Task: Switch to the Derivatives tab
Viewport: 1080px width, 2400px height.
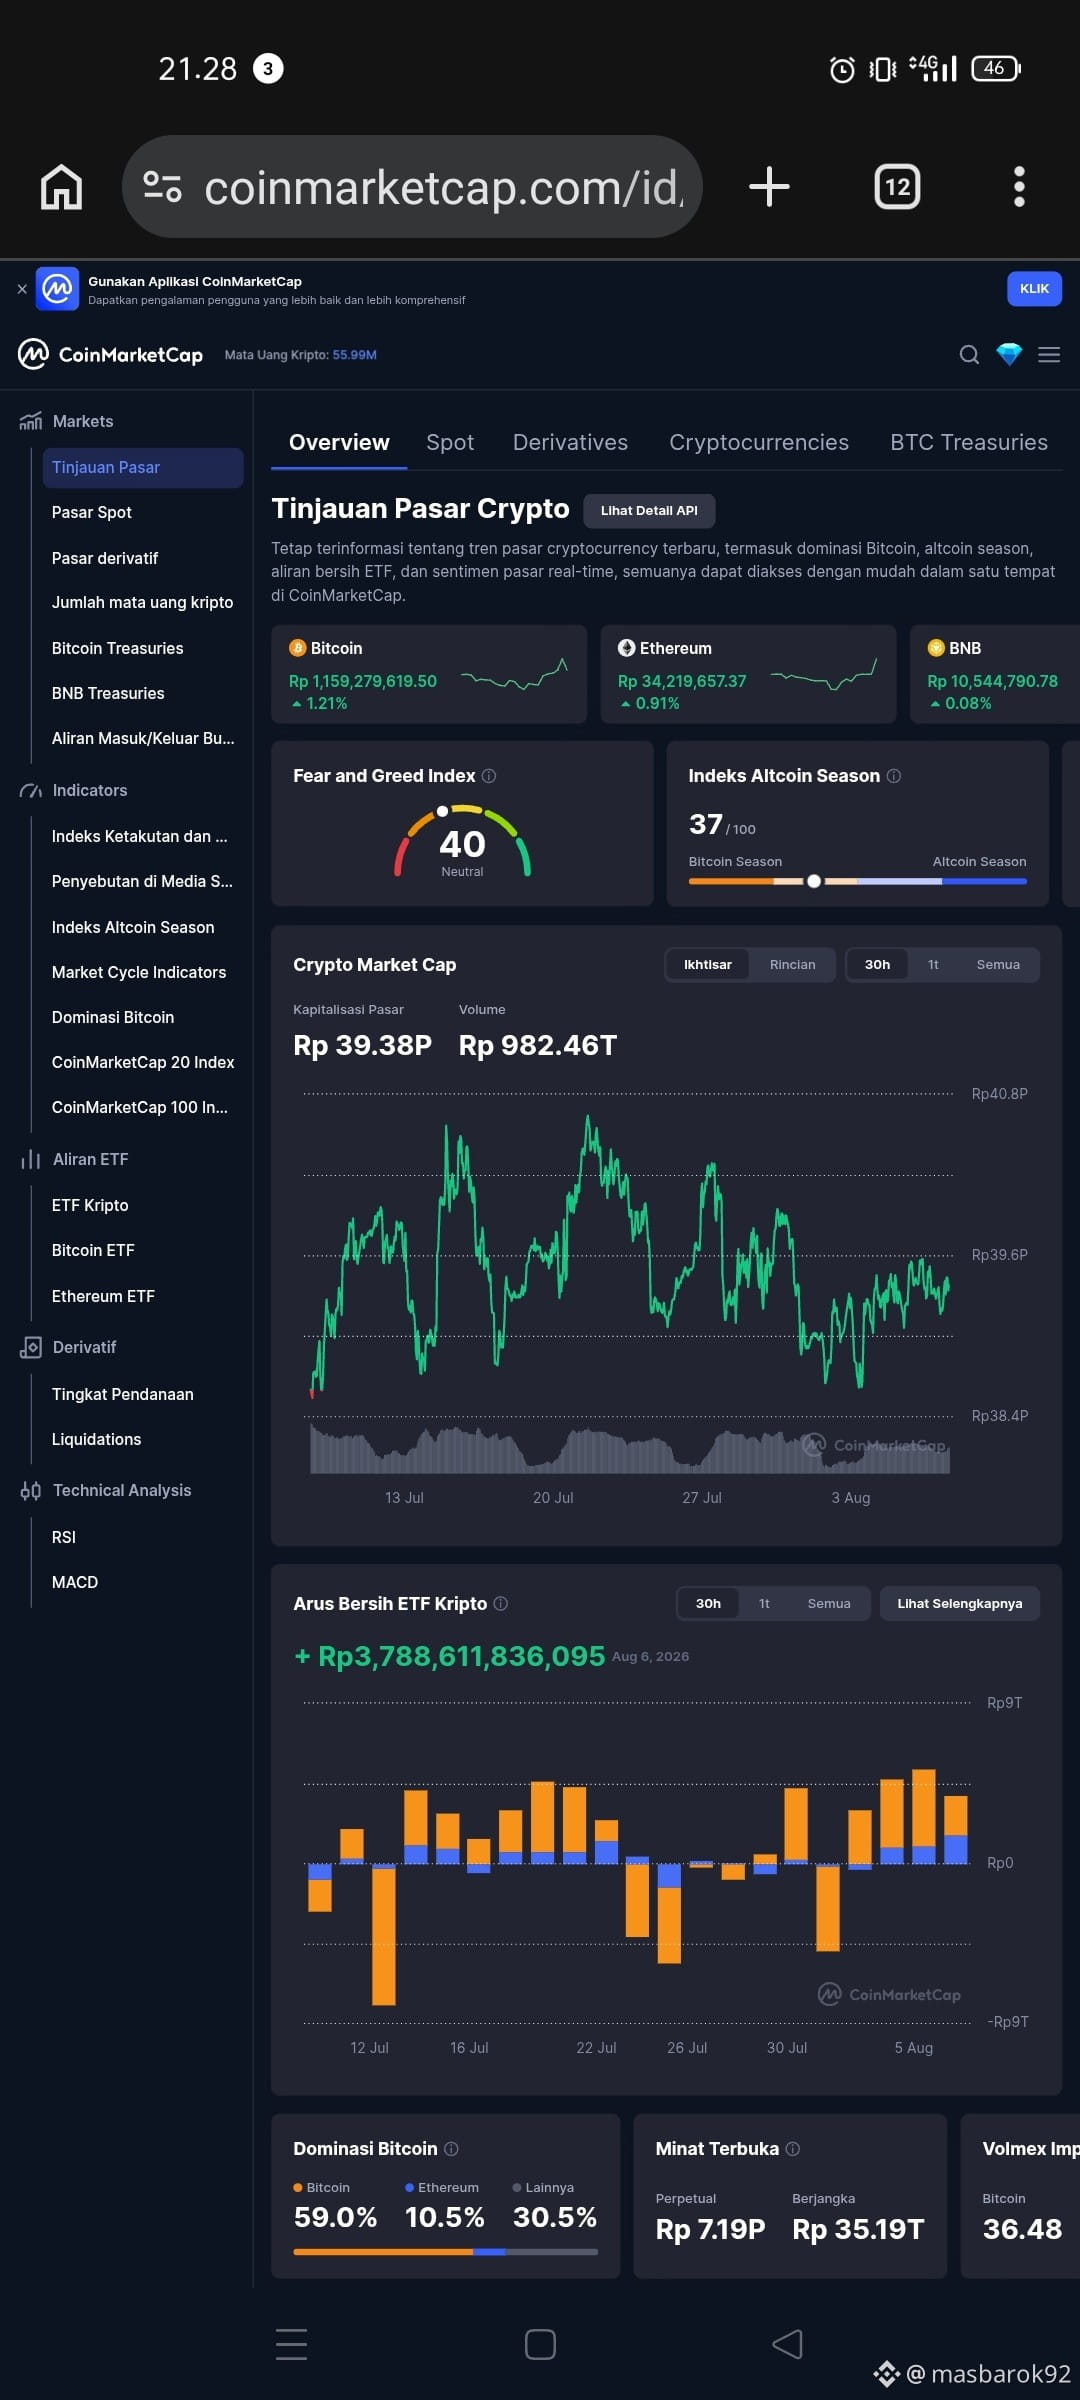Action: pyautogui.click(x=570, y=442)
